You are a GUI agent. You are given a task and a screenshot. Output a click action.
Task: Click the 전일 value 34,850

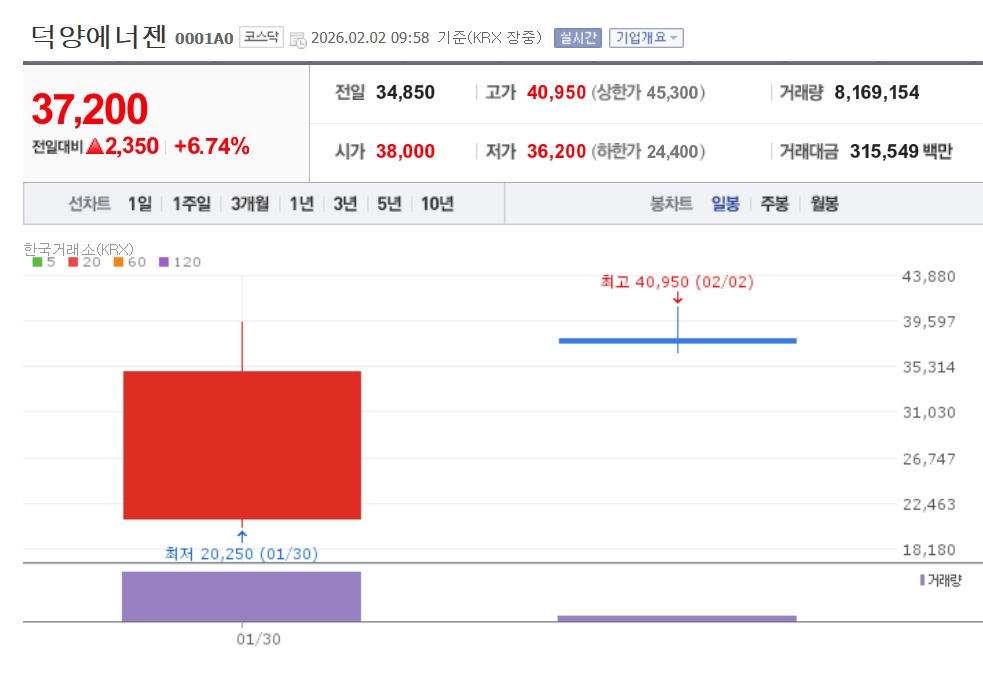[405, 93]
